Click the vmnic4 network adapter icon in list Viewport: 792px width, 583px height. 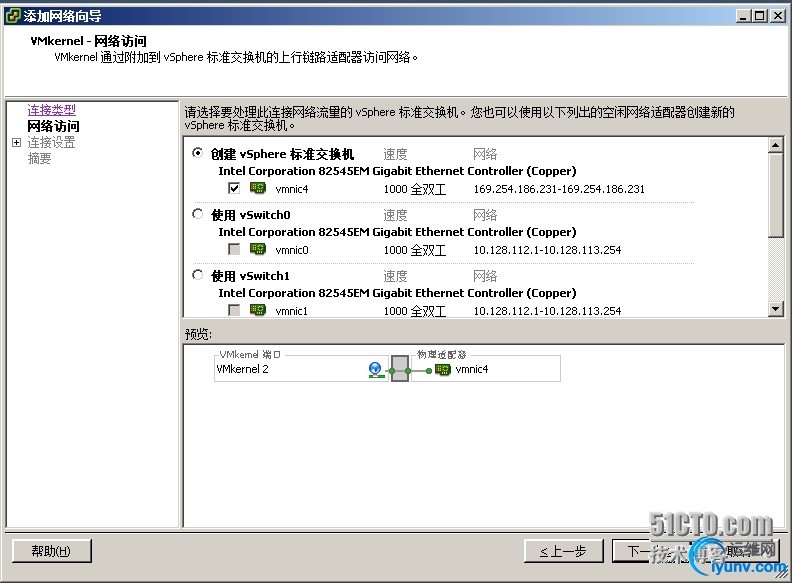(x=258, y=188)
